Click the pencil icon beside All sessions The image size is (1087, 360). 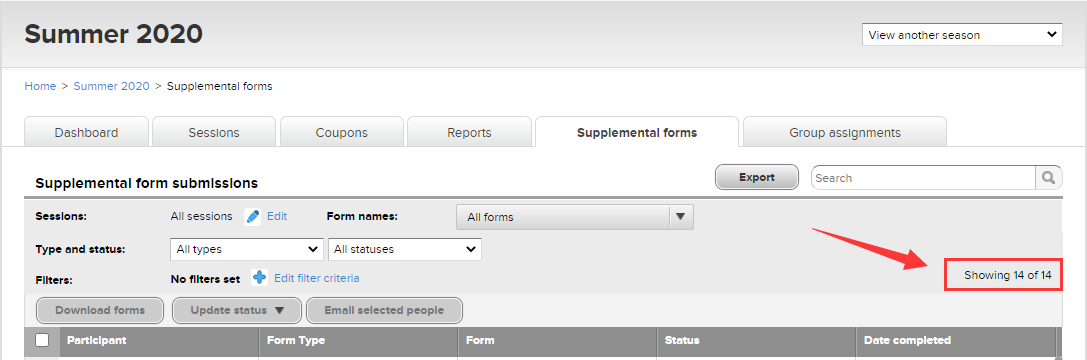pyautogui.click(x=253, y=216)
